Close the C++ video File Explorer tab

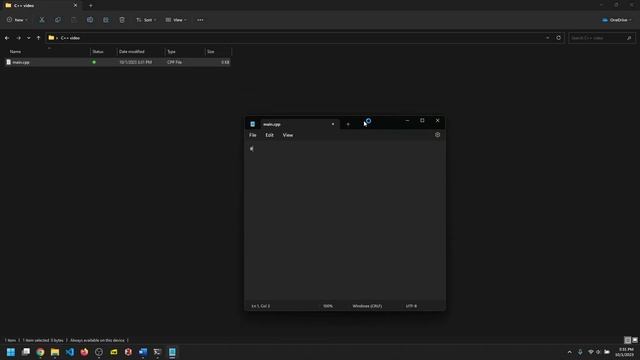tap(75, 6)
